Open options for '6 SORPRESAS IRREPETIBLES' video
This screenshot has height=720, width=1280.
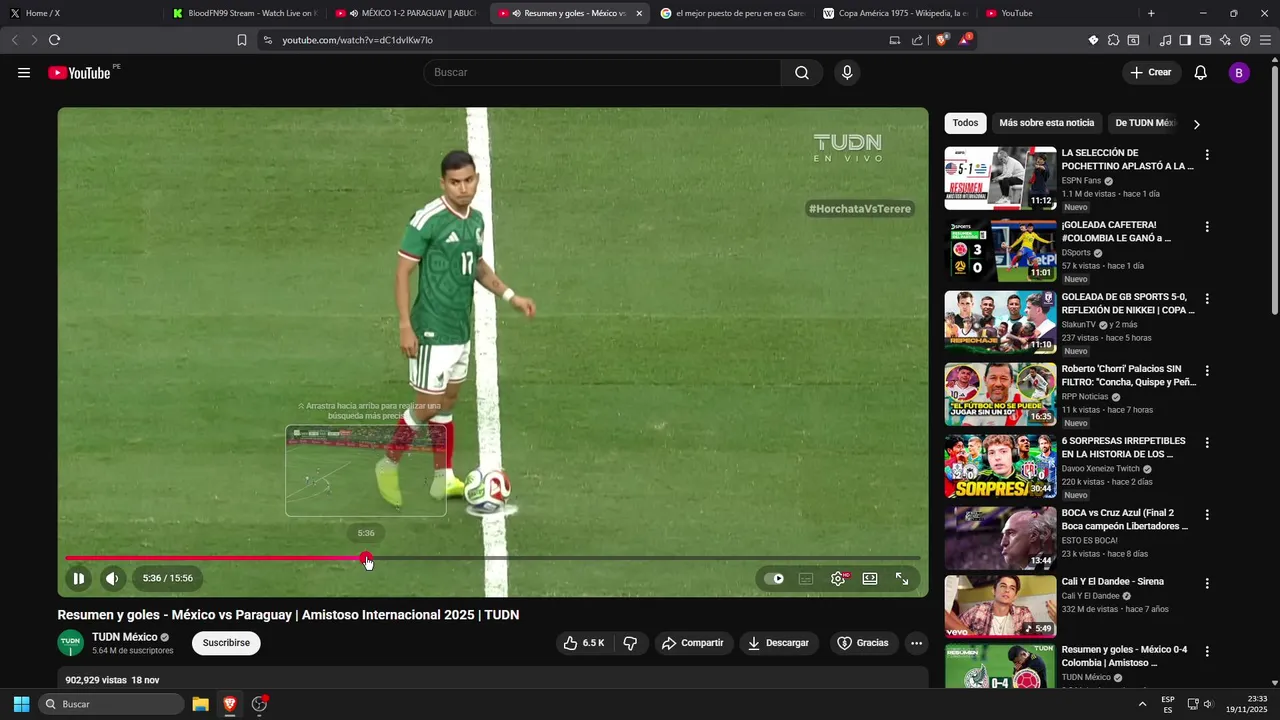click(1207, 443)
